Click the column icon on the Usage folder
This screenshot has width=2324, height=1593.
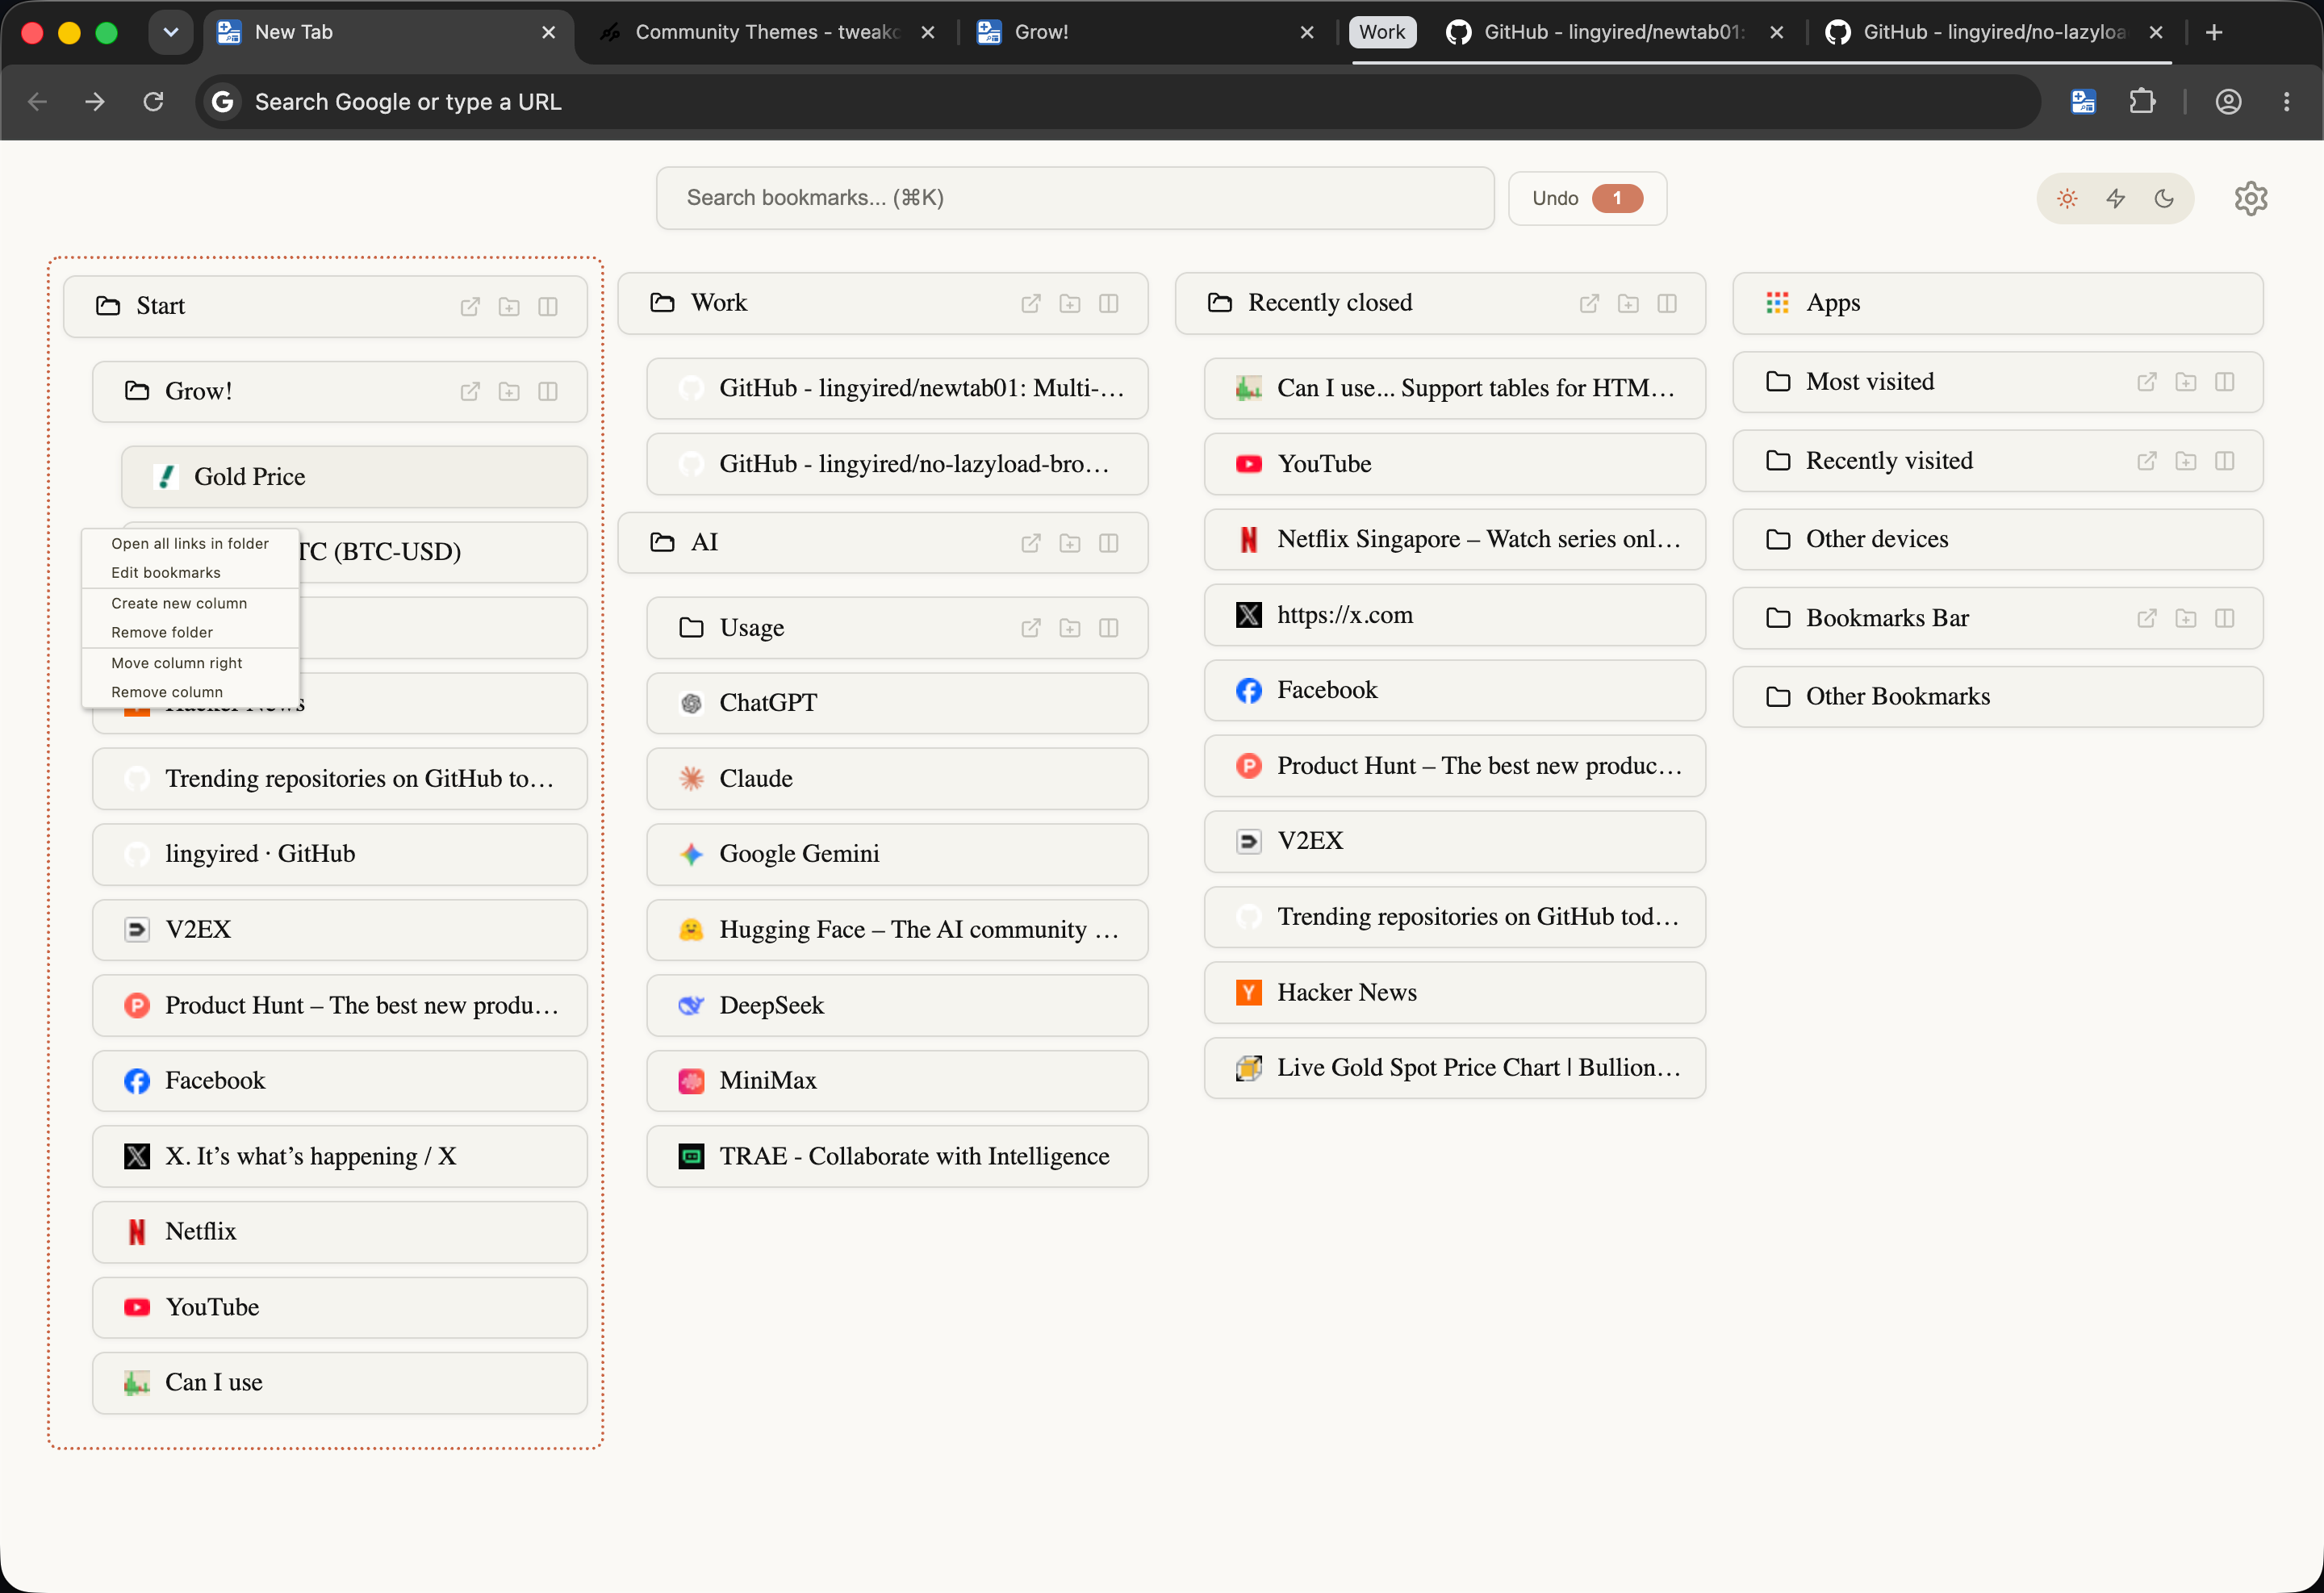click(x=1109, y=628)
